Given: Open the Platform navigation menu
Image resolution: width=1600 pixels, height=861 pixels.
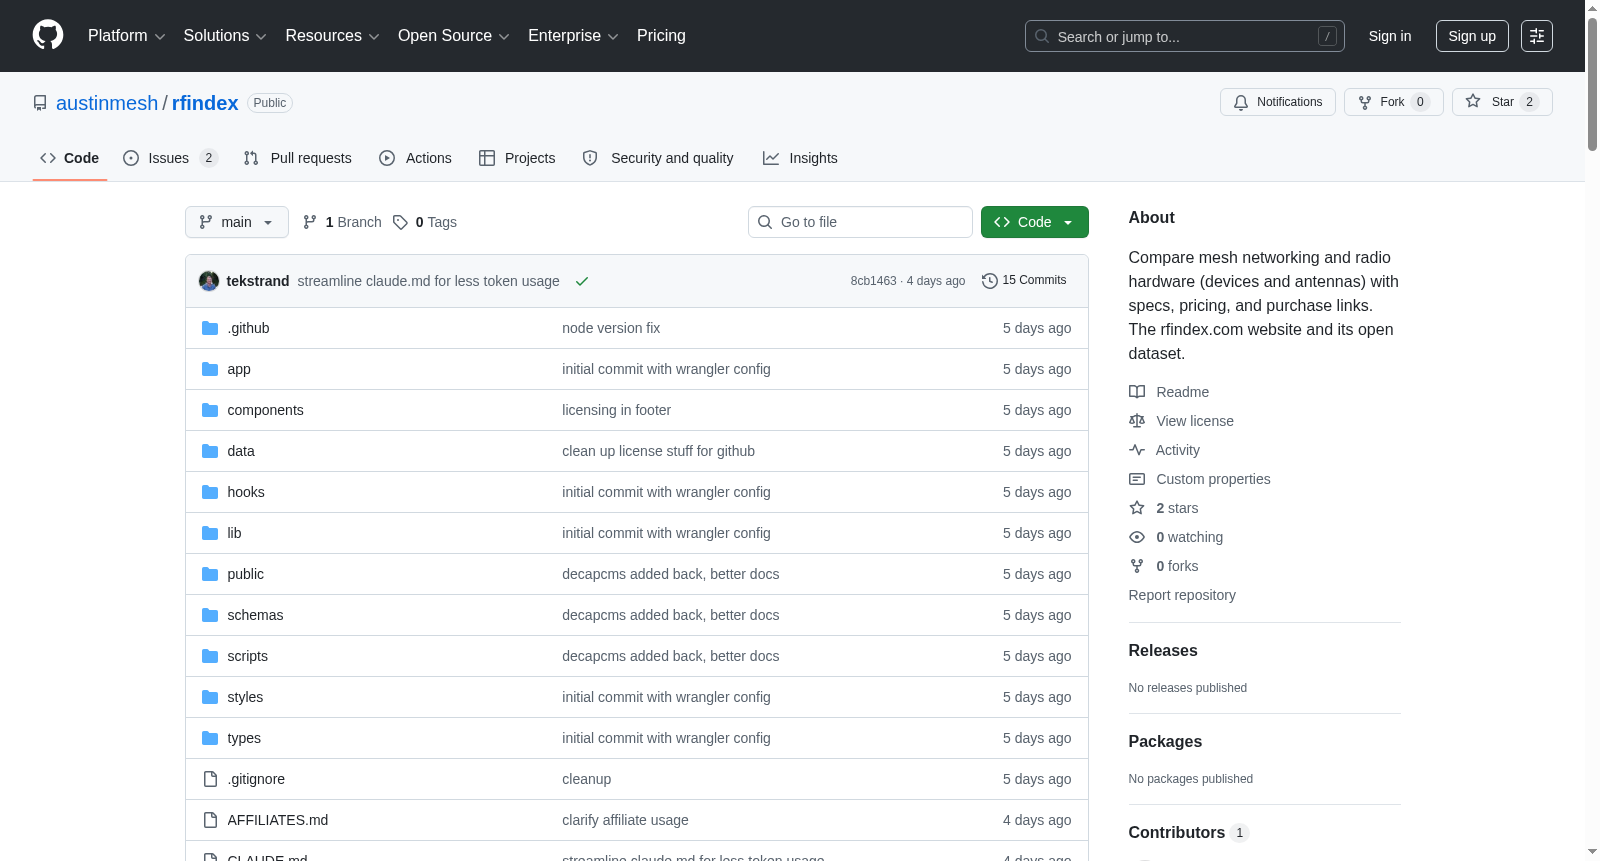Looking at the screenshot, I should click(126, 36).
